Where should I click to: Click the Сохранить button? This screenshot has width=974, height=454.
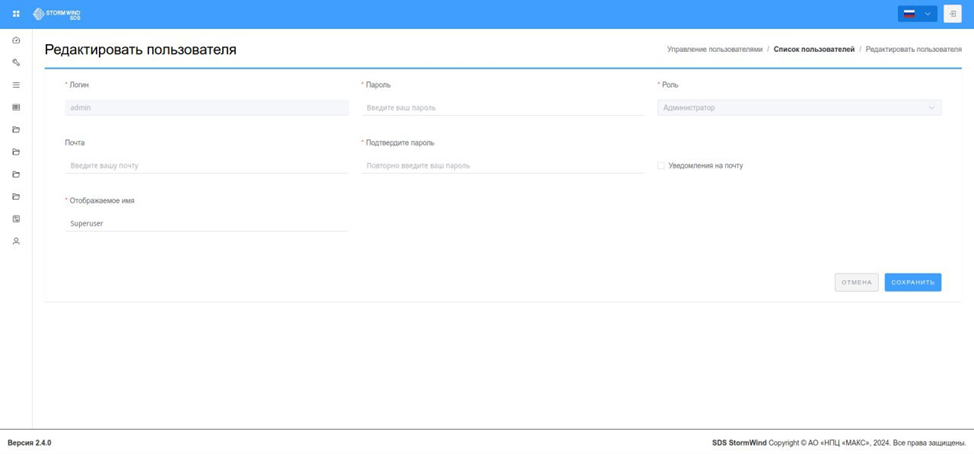tap(913, 282)
